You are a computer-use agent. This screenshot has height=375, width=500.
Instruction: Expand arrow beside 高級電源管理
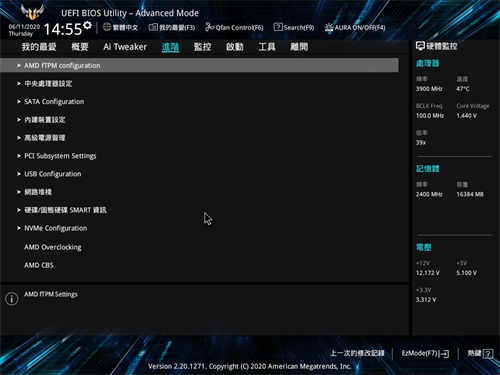click(19, 138)
